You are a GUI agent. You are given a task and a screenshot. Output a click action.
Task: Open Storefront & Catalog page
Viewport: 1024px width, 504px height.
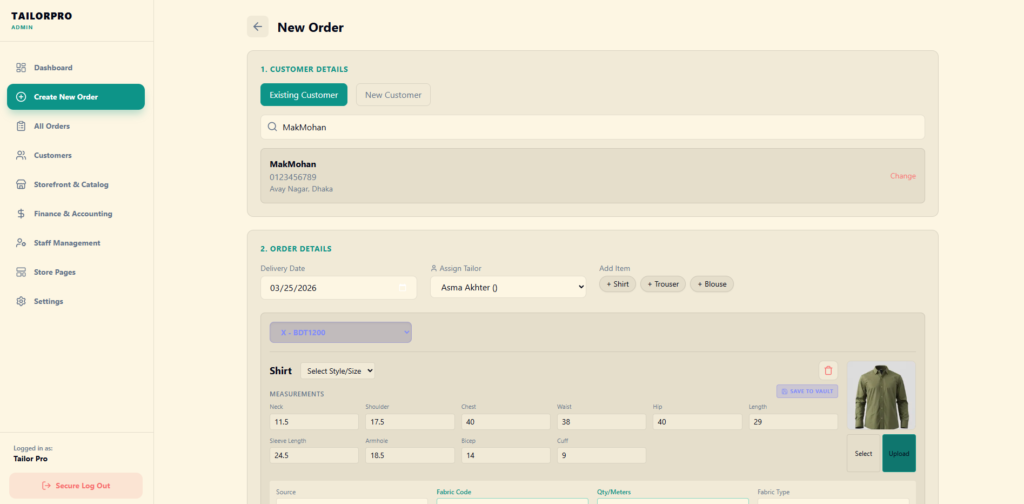tap(70, 184)
